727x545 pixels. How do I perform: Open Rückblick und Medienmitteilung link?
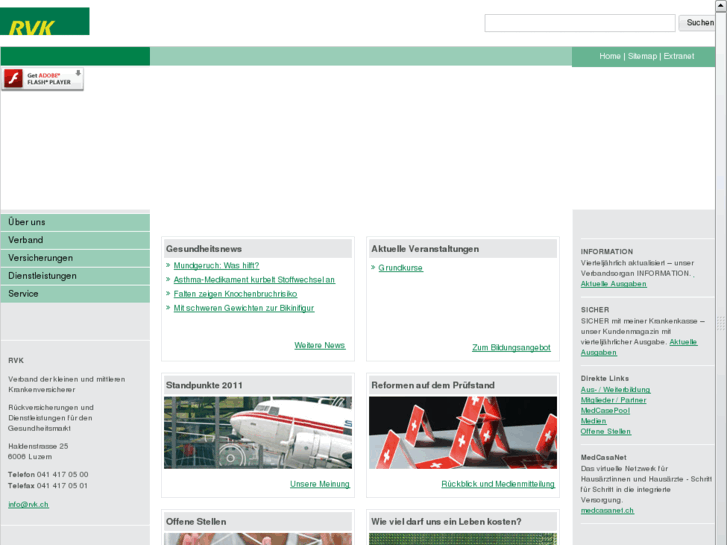coord(498,484)
